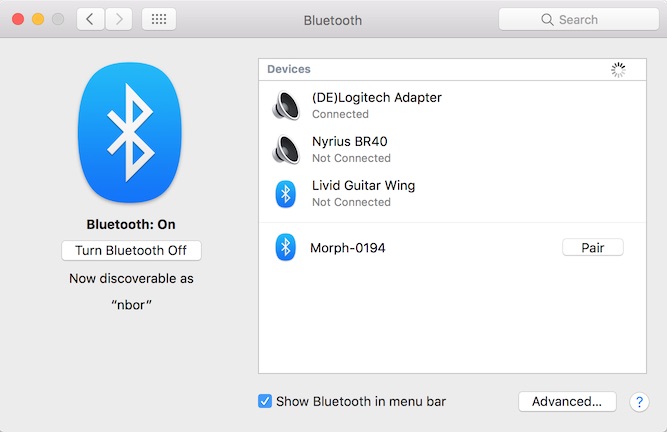This screenshot has width=667, height=432.
Task: Click the scanning spinner in Devices header
Action: 618,70
